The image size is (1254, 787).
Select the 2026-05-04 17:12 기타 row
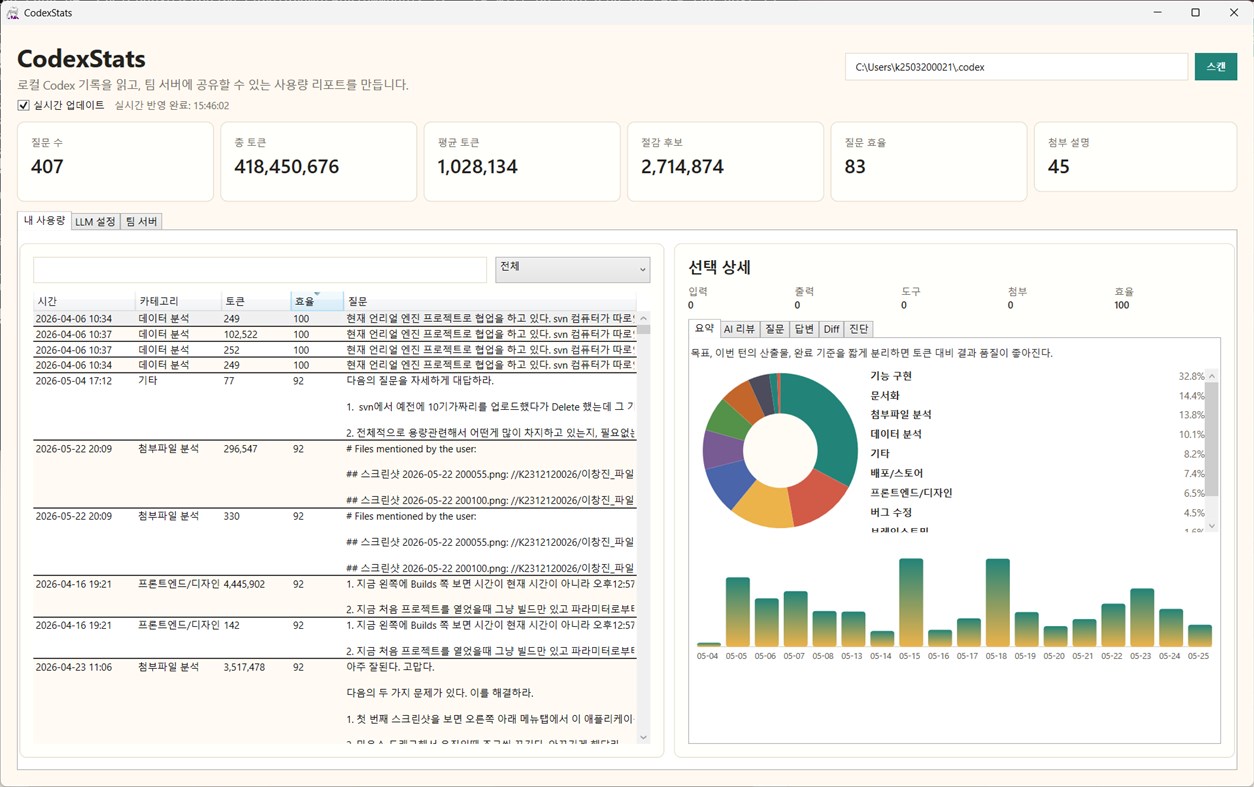click(x=335, y=407)
